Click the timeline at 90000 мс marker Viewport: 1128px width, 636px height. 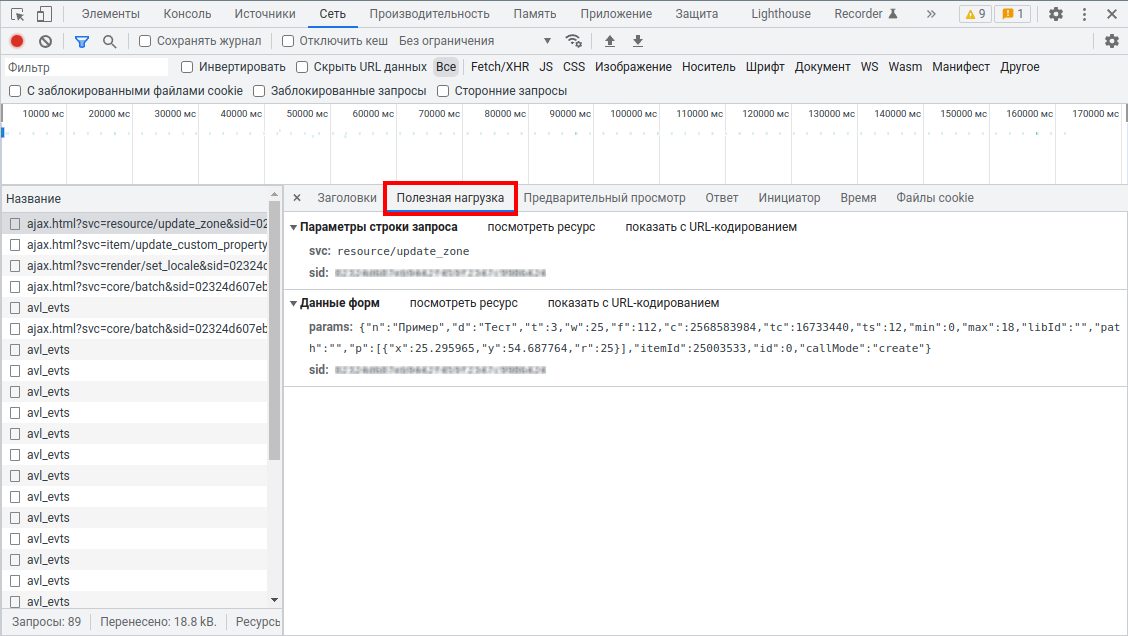coord(572,114)
